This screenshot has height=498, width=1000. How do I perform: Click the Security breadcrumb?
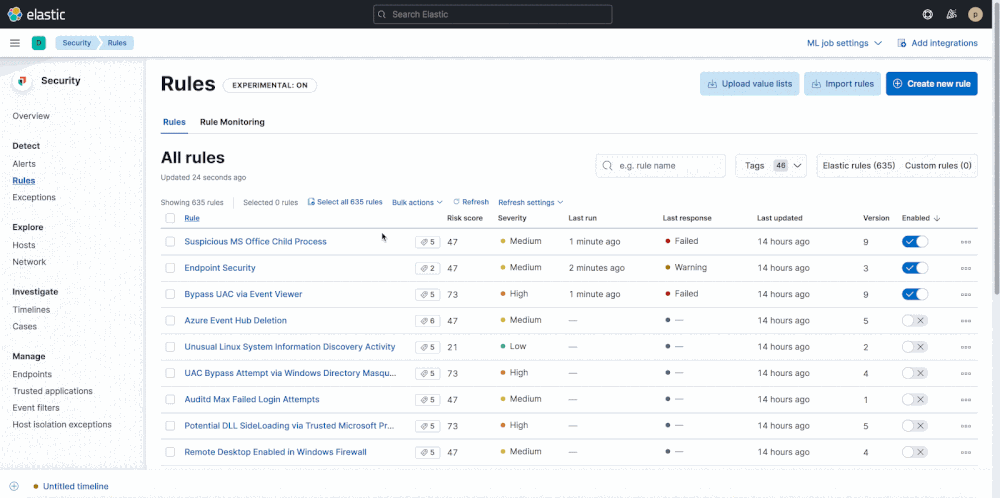77,43
